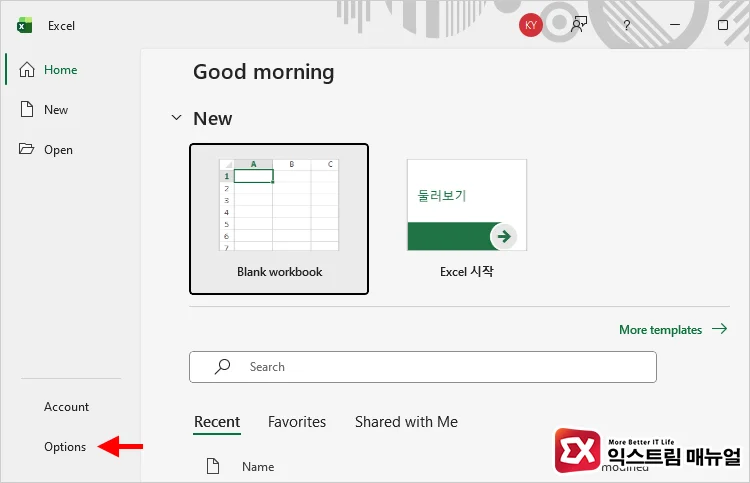Switch to the Recent tab

(x=217, y=422)
